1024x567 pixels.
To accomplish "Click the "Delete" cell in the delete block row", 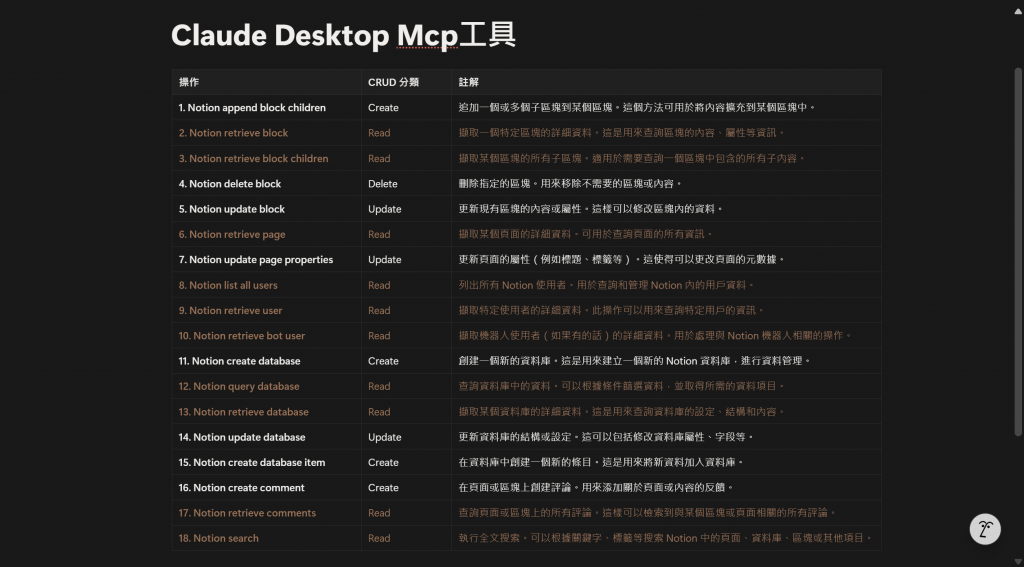I will 406,184.
